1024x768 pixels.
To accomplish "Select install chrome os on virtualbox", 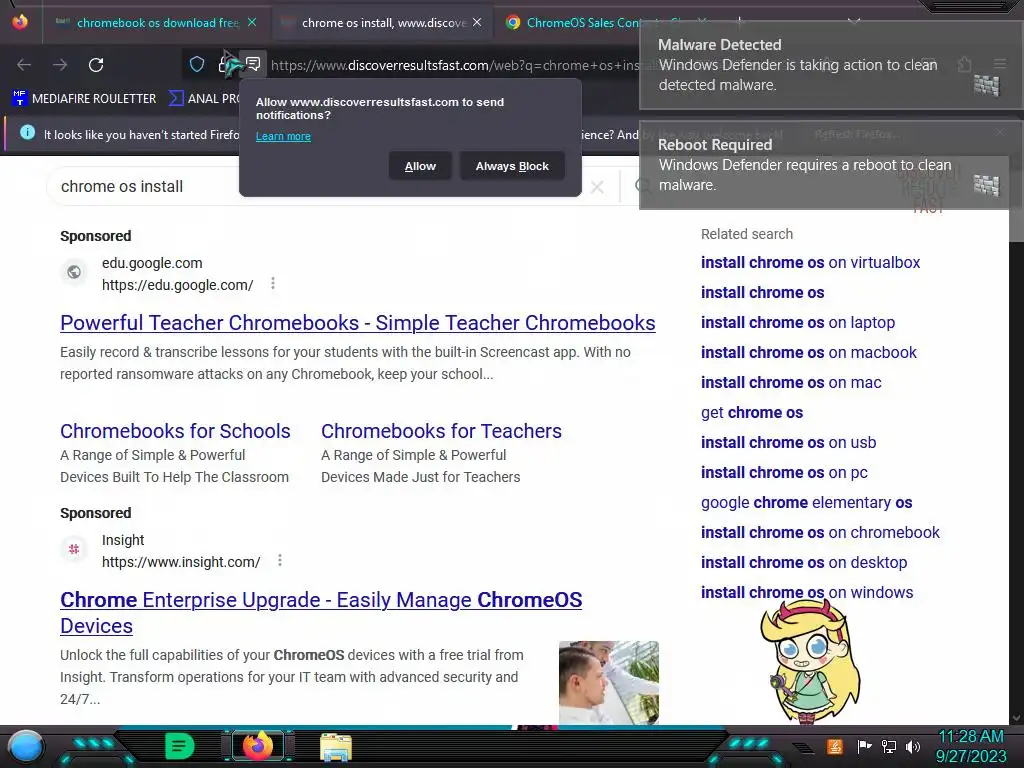I will pyautogui.click(x=810, y=263).
